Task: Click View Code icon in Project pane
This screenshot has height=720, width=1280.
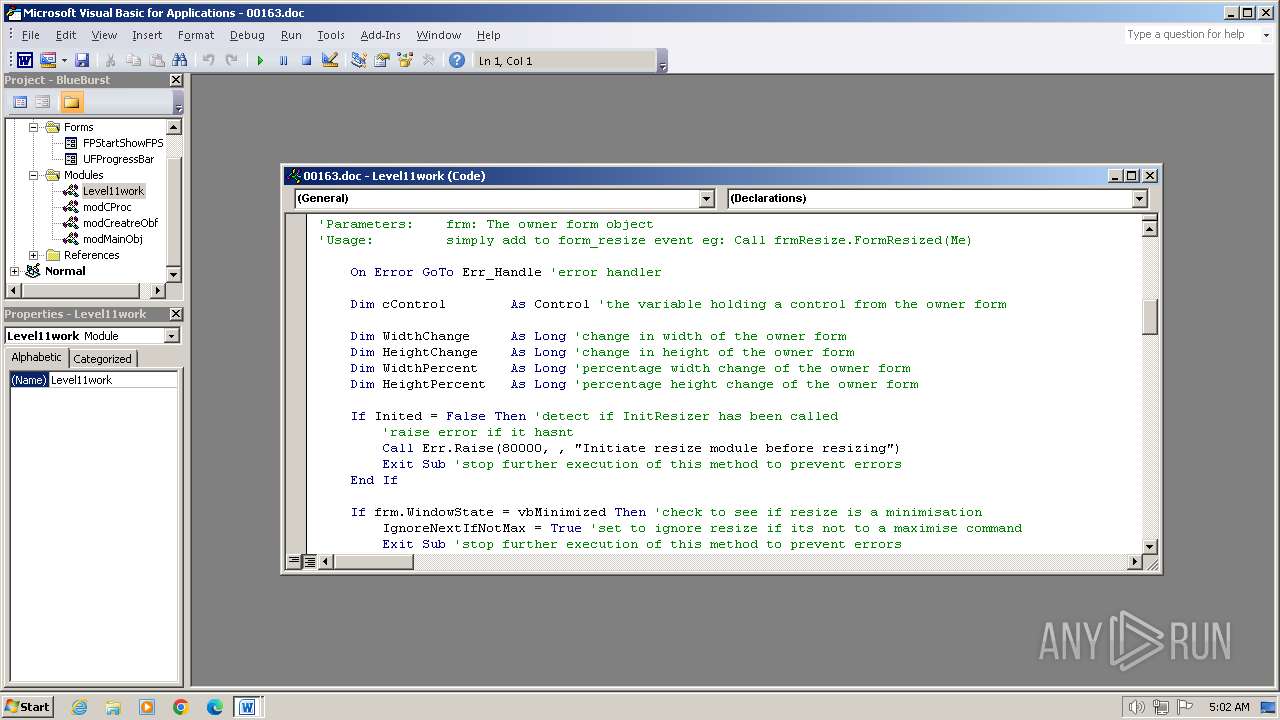Action: point(20,102)
